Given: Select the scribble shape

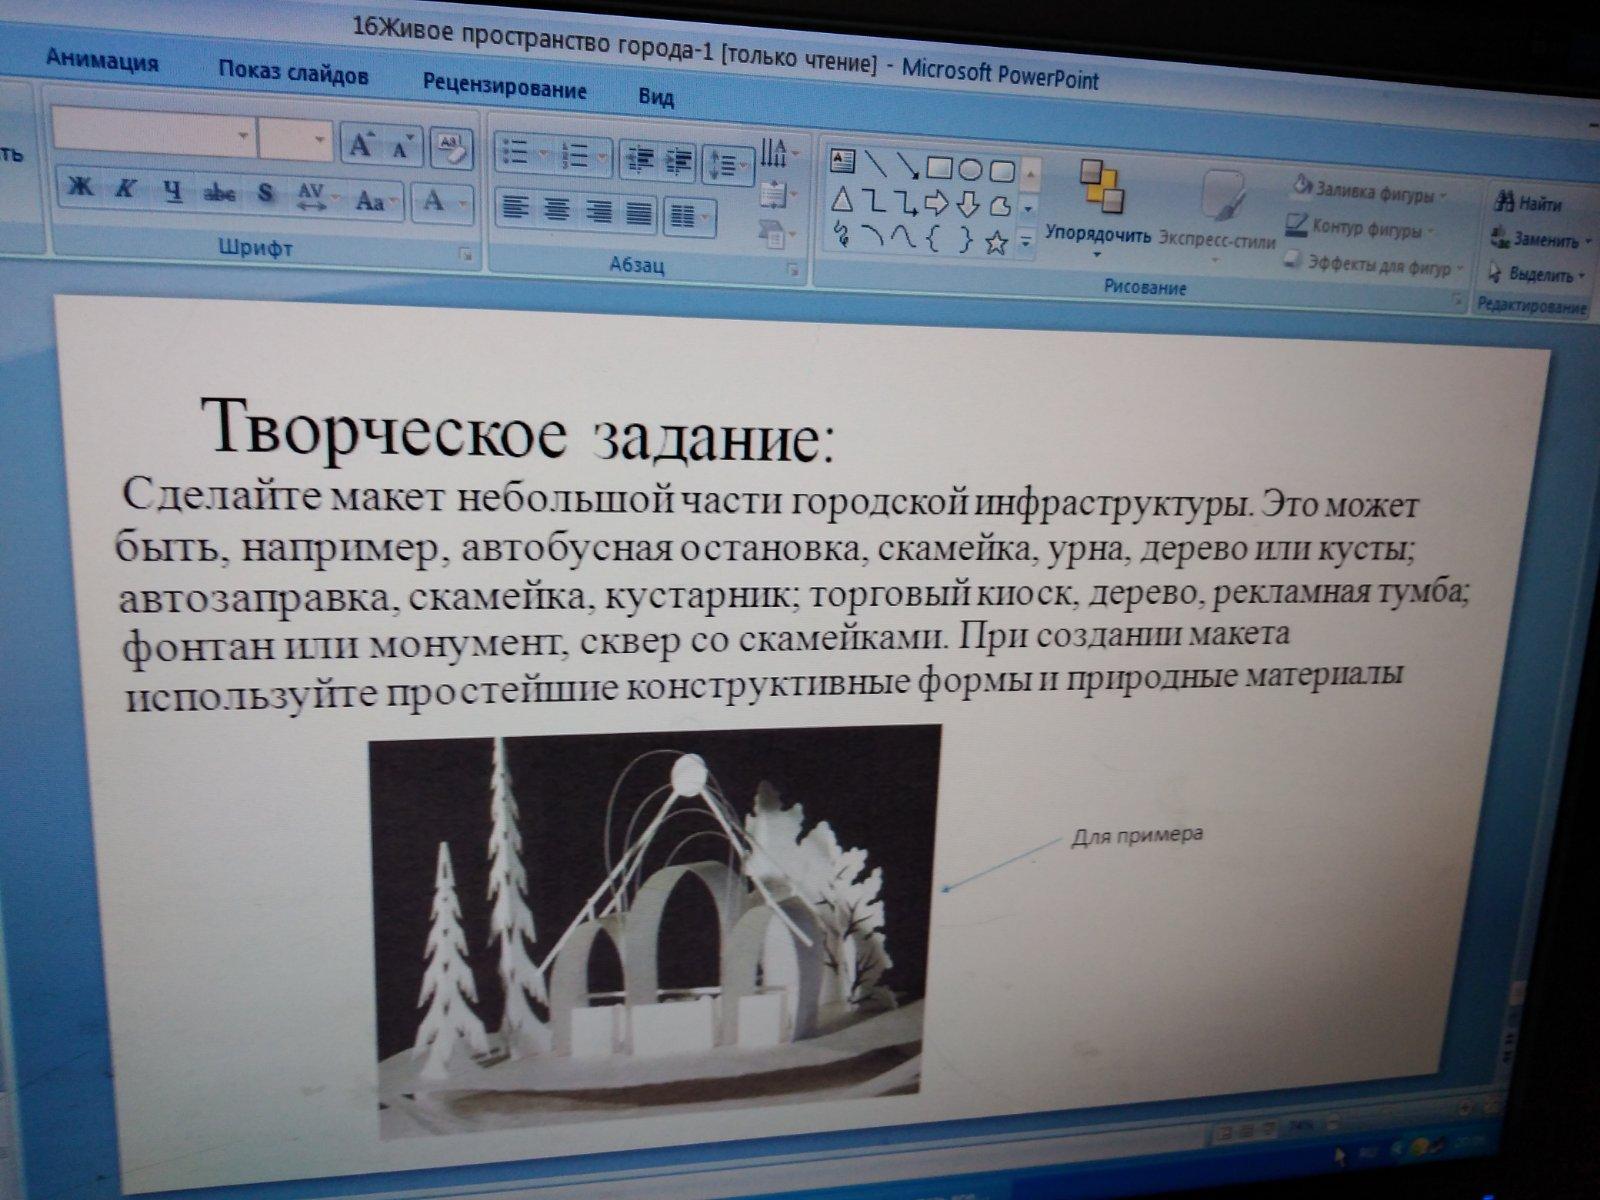Looking at the screenshot, I should tap(842, 234).
